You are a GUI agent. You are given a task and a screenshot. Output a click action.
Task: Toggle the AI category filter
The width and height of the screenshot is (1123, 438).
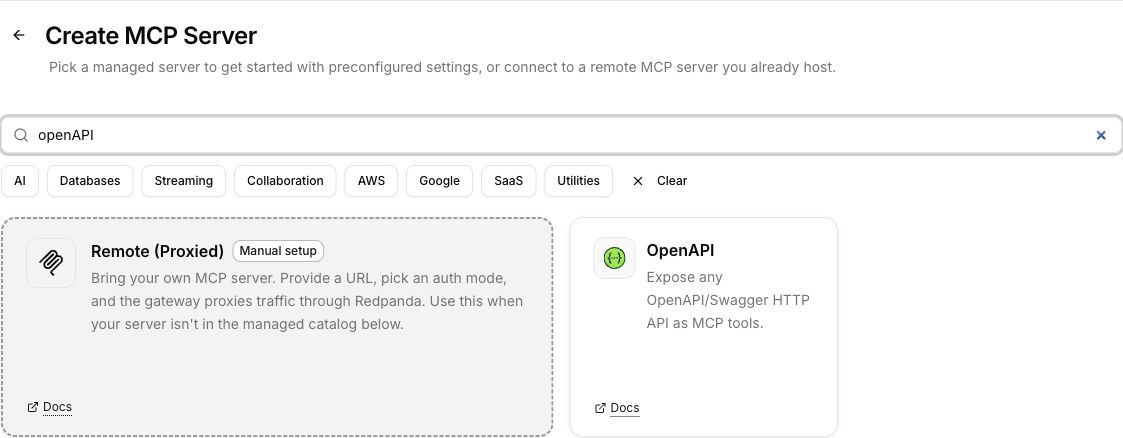coord(20,181)
